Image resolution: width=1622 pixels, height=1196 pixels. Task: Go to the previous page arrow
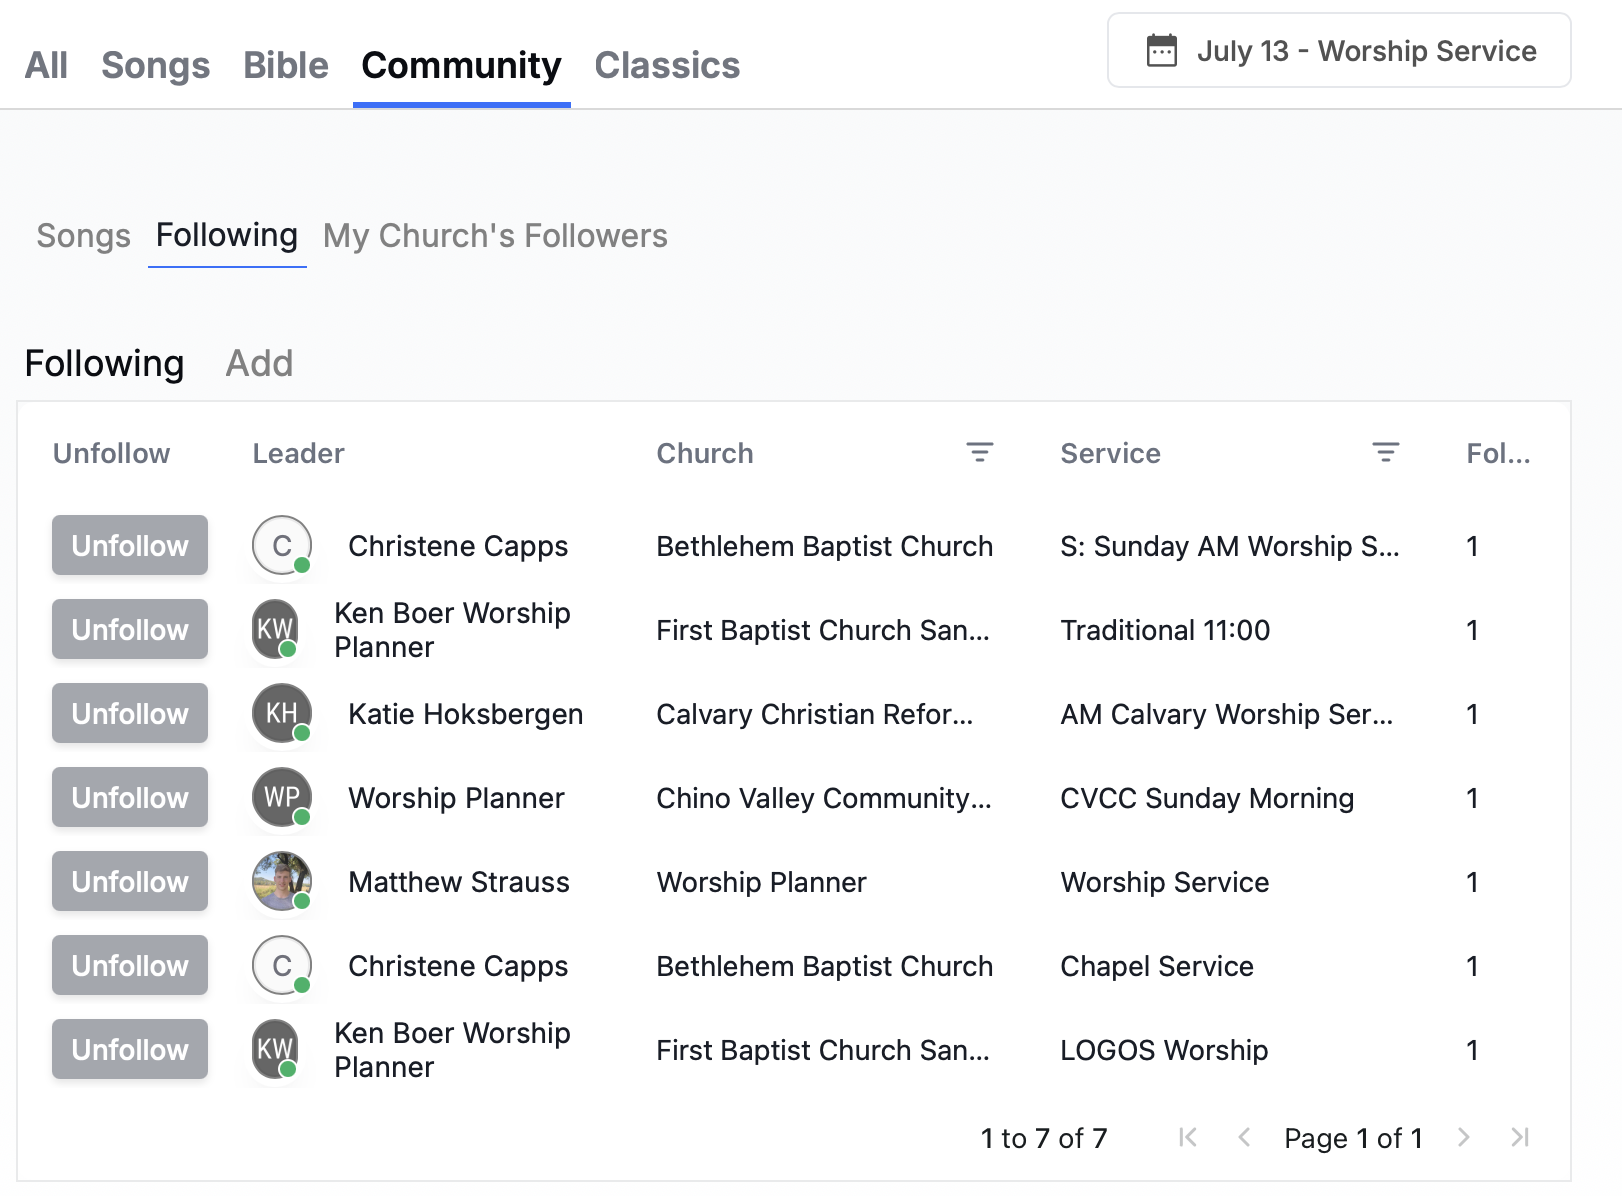(1244, 1137)
